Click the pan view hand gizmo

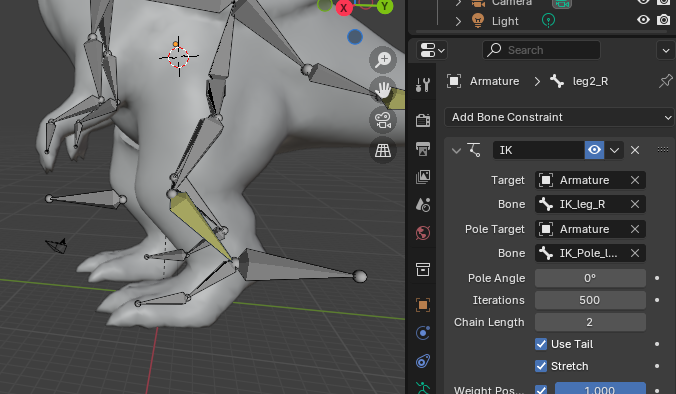pyautogui.click(x=383, y=90)
